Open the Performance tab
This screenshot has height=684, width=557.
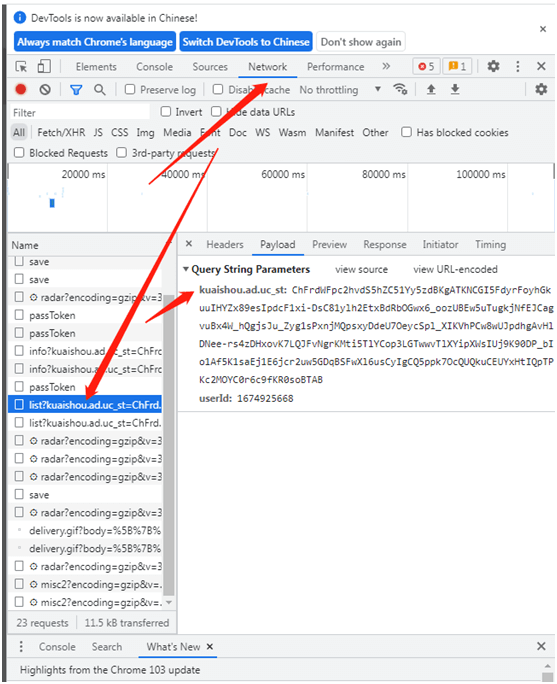[x=335, y=67]
